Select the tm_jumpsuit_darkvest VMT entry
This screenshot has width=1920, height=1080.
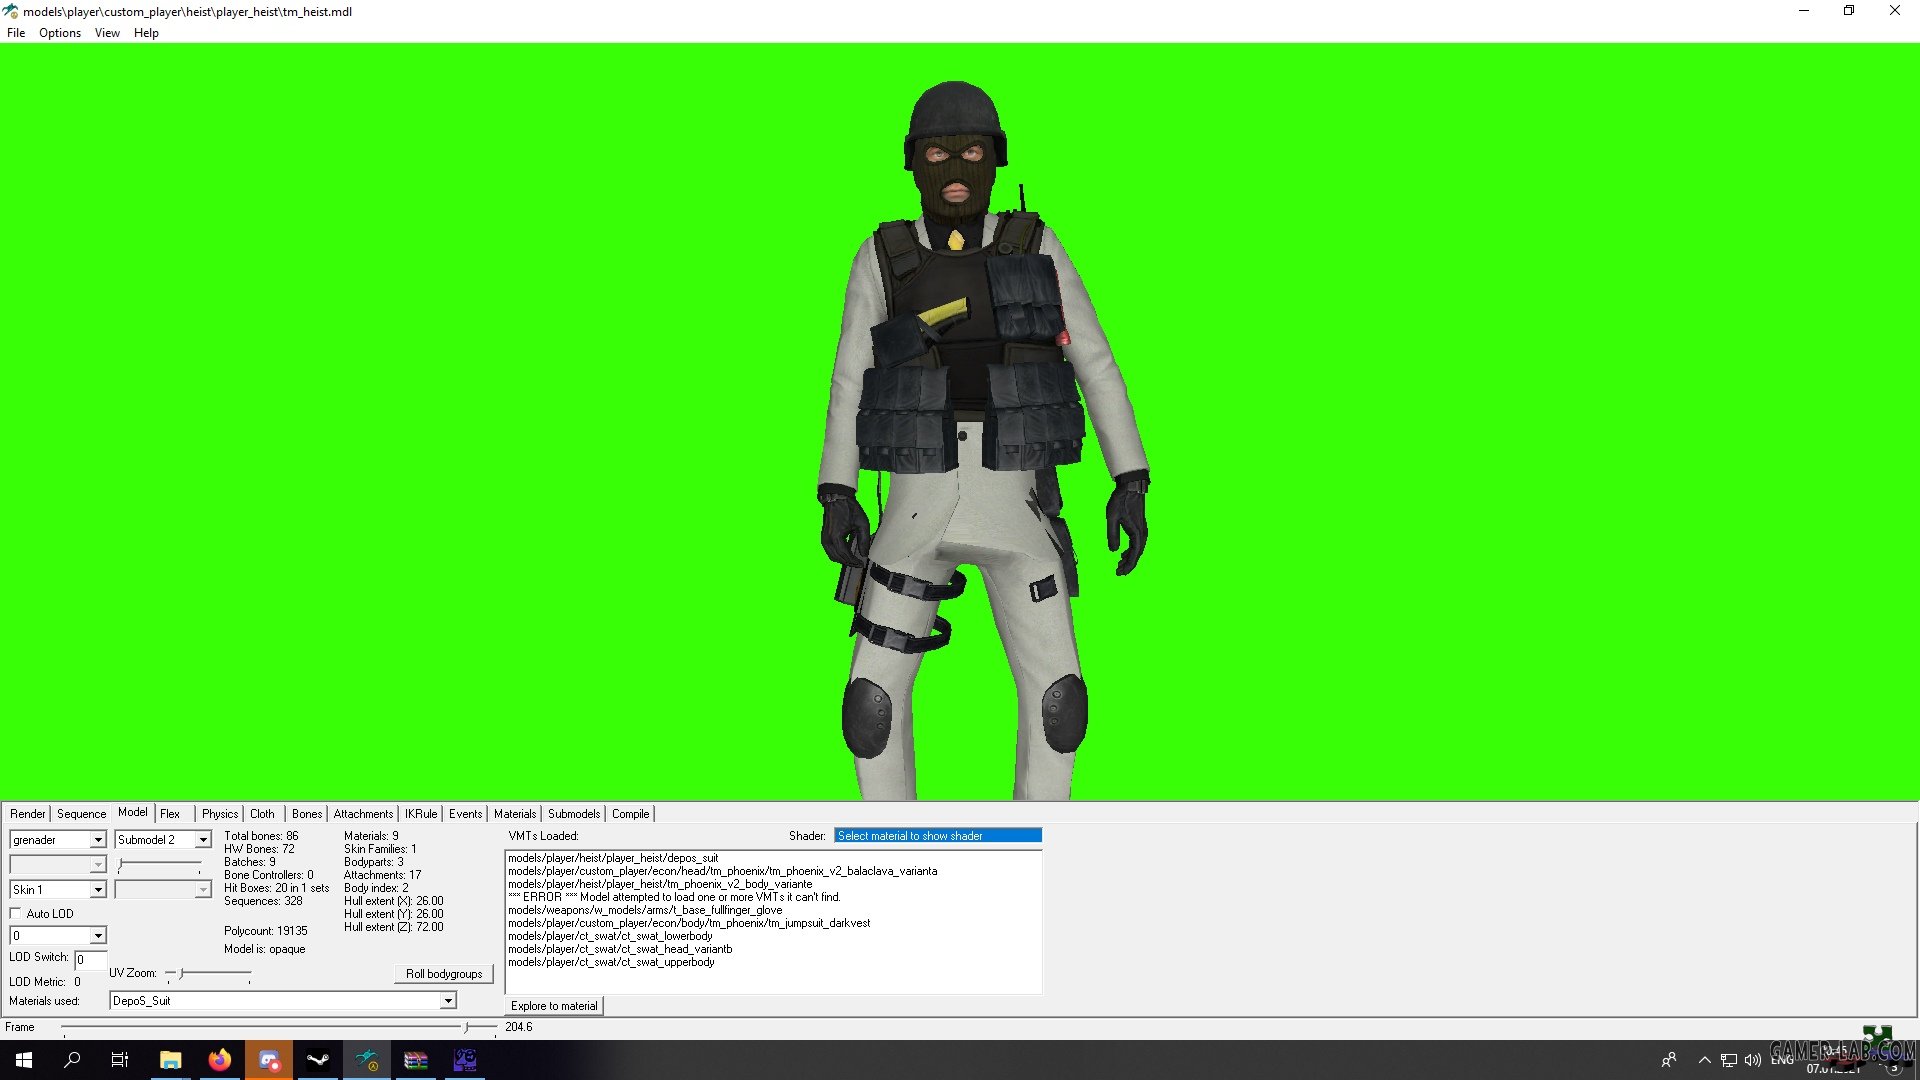tap(689, 923)
